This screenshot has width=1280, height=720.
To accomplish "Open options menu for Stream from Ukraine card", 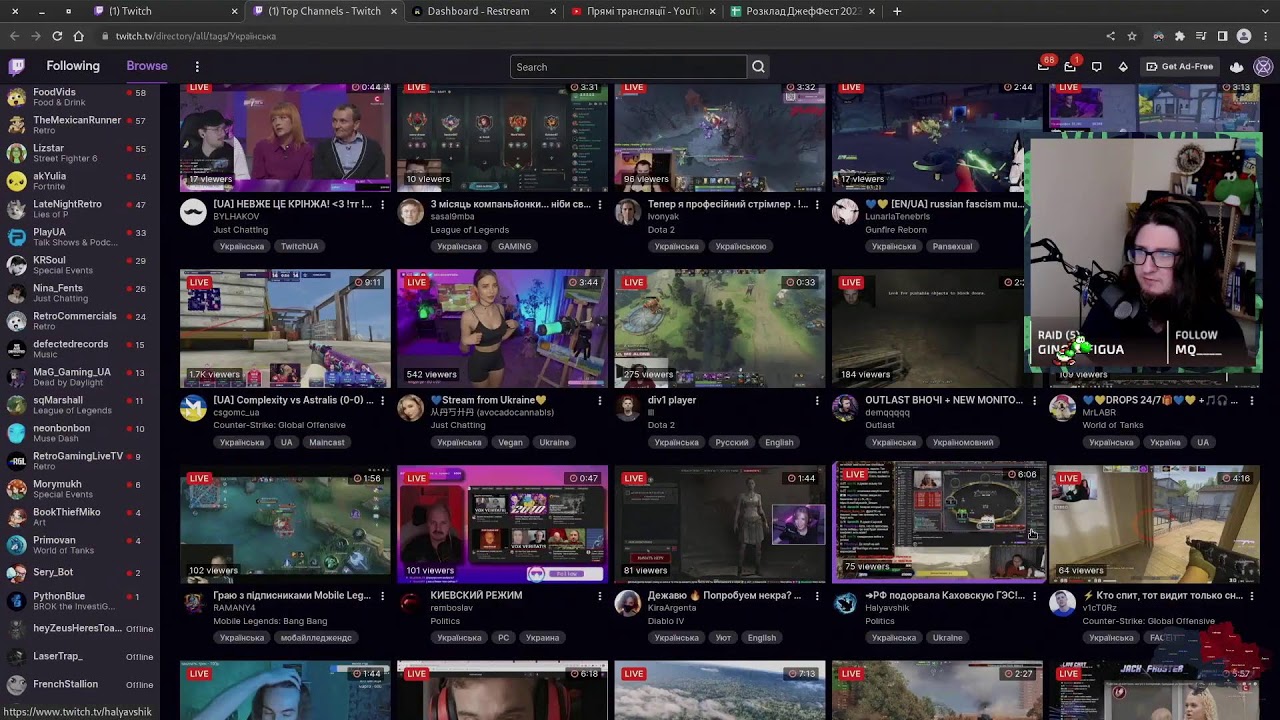I will [599, 401].
